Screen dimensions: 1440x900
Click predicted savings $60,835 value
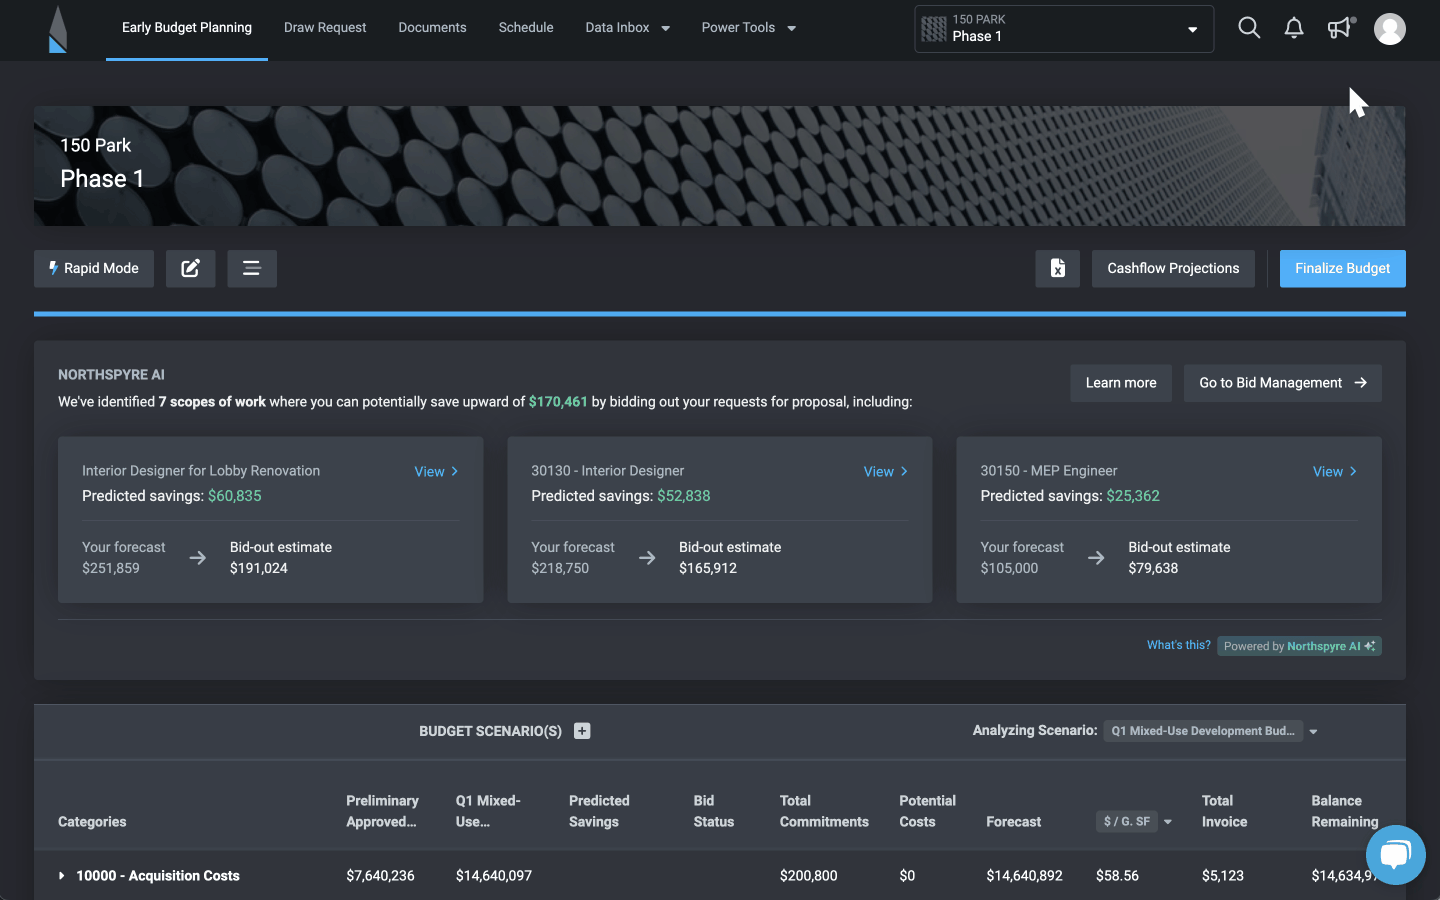pos(235,496)
